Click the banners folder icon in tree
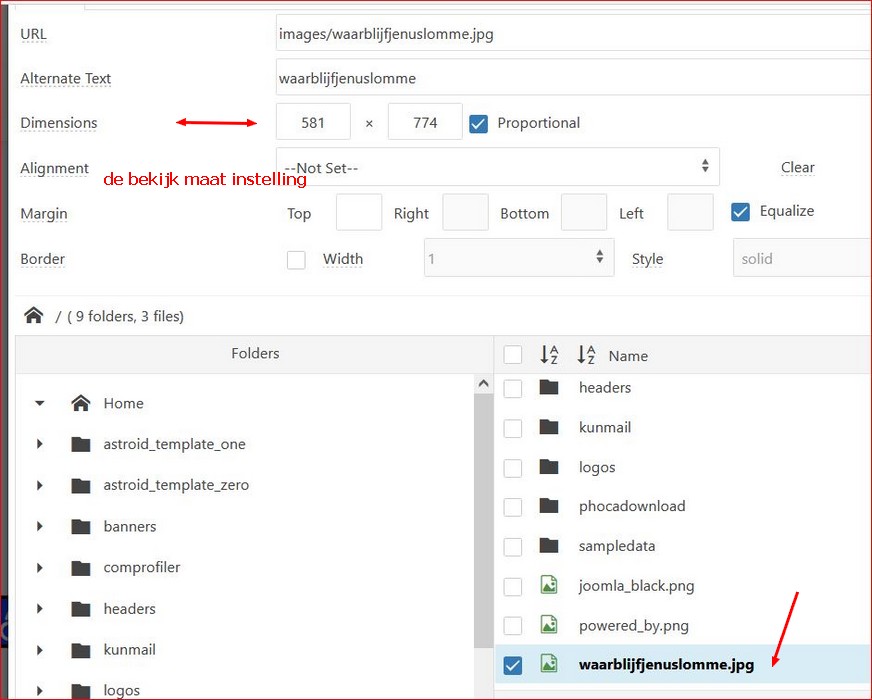Screen dimensions: 872x700 click(x=81, y=526)
